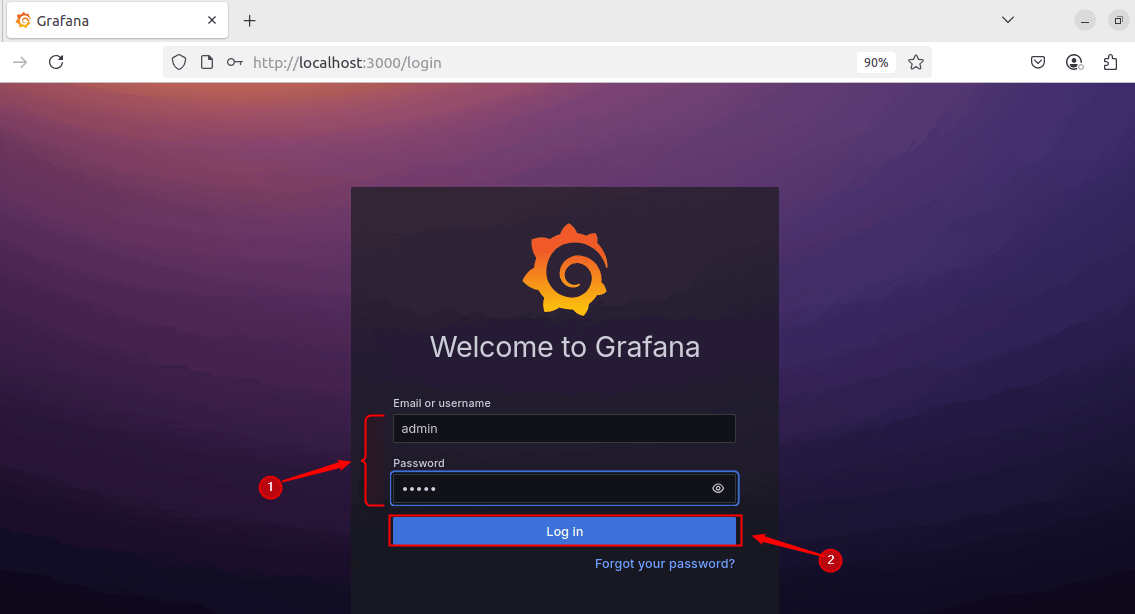Open the Forgot your password link
Viewport: 1135px width, 614px height.
click(x=664, y=564)
